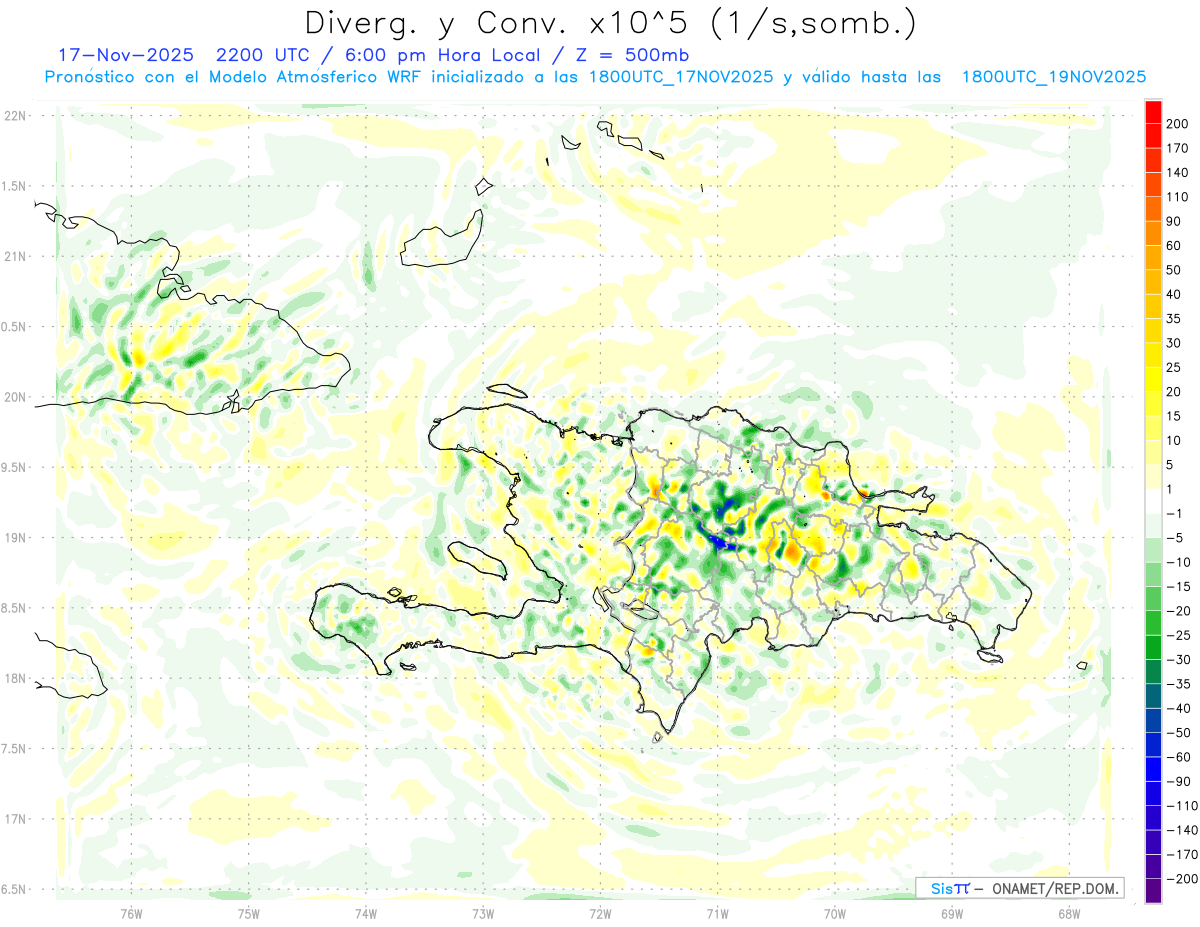Click the positive '15' legend value
The height and width of the screenshot is (927, 1200).
coord(1175,416)
